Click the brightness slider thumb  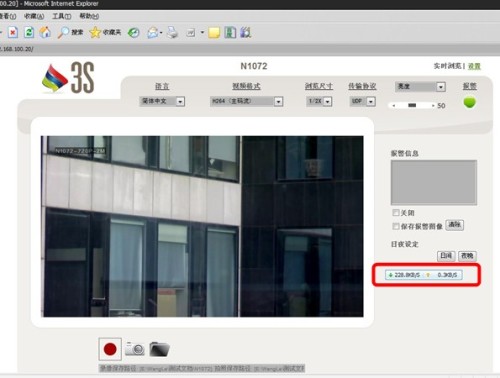[x=412, y=105]
